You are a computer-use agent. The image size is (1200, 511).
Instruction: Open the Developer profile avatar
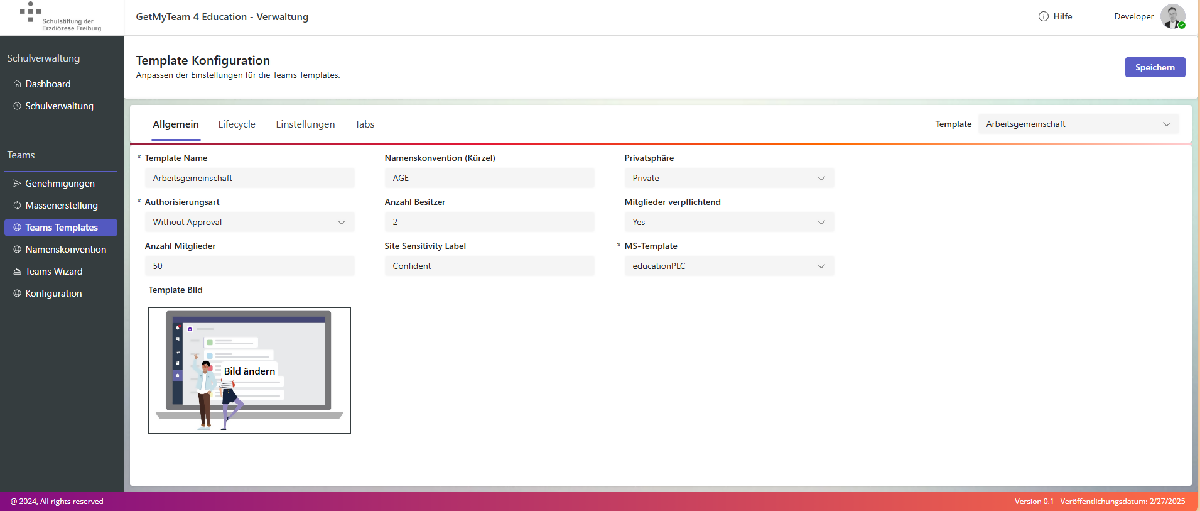pyautogui.click(x=1172, y=16)
